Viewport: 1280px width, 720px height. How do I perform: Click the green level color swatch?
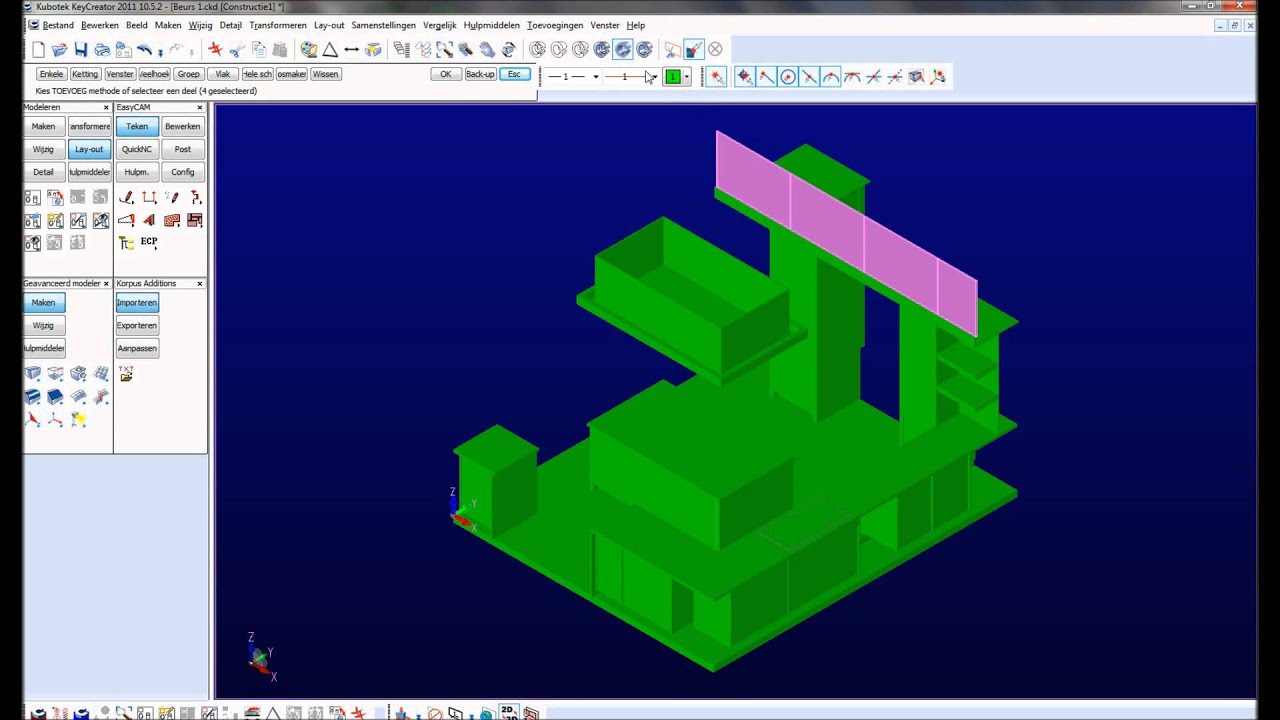tap(673, 77)
